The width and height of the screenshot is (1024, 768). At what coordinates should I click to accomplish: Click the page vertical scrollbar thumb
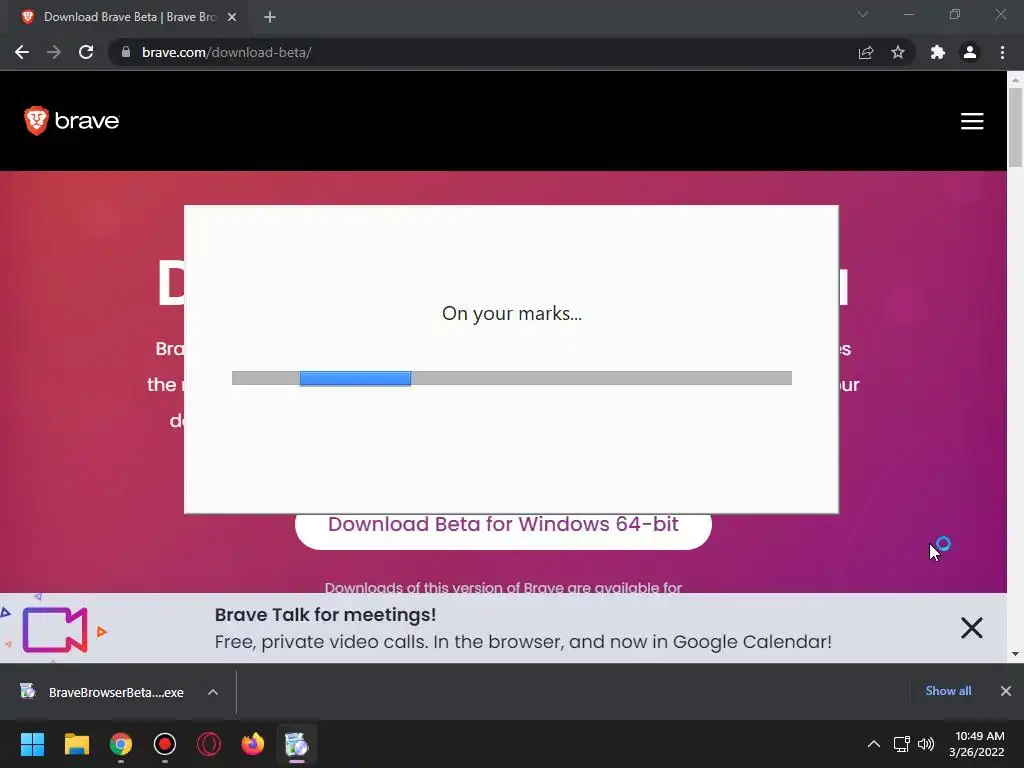click(1015, 126)
